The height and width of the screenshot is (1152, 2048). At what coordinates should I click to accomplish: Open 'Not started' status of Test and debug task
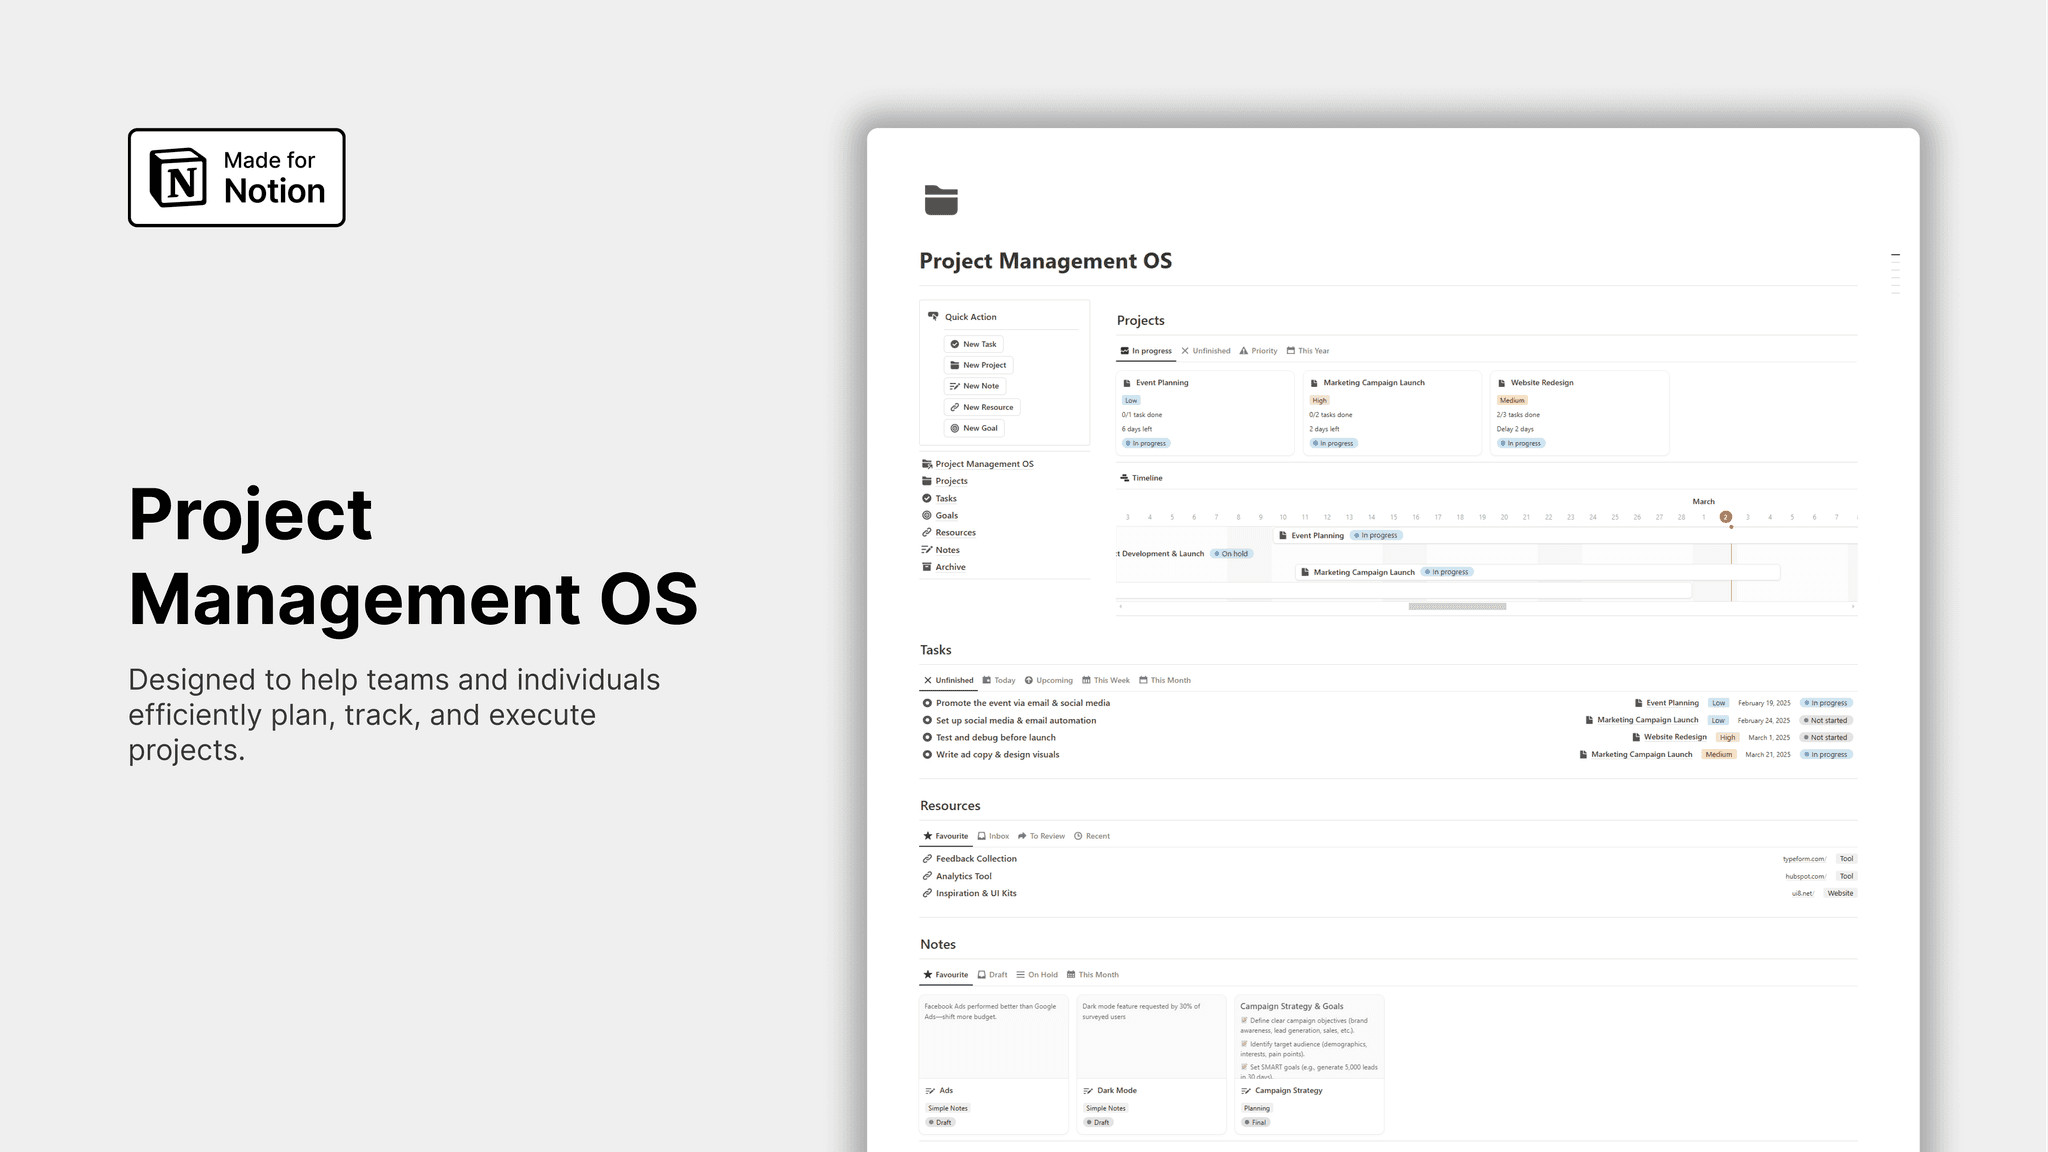(x=1826, y=737)
